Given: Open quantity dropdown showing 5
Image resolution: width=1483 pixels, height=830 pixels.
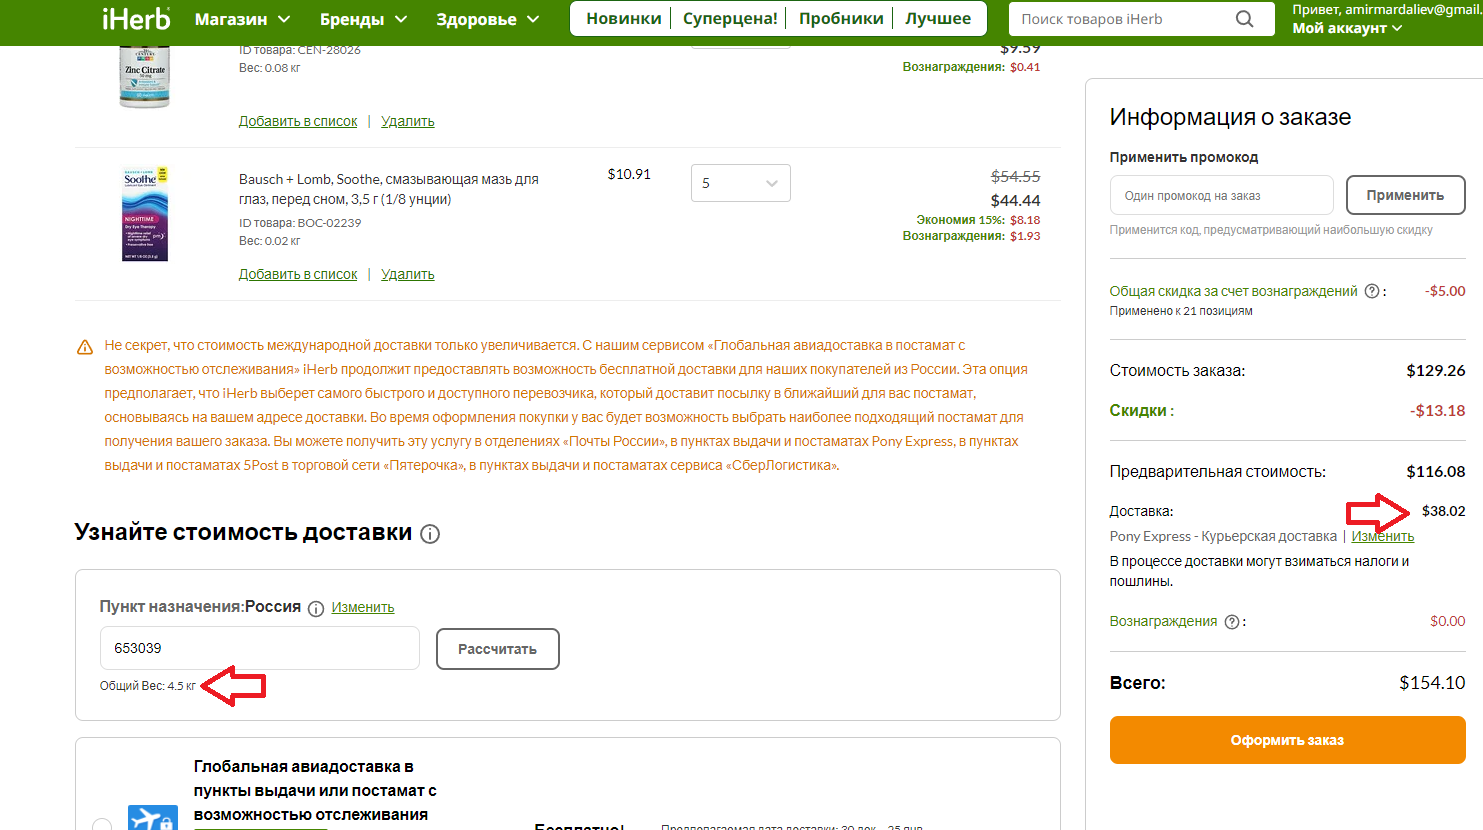Looking at the screenshot, I should pyautogui.click(x=740, y=183).
